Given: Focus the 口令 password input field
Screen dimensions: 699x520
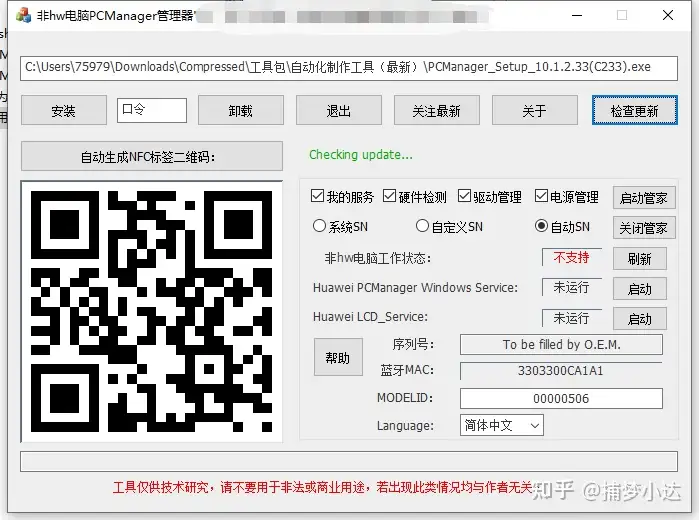Looking at the screenshot, I should tap(152, 110).
